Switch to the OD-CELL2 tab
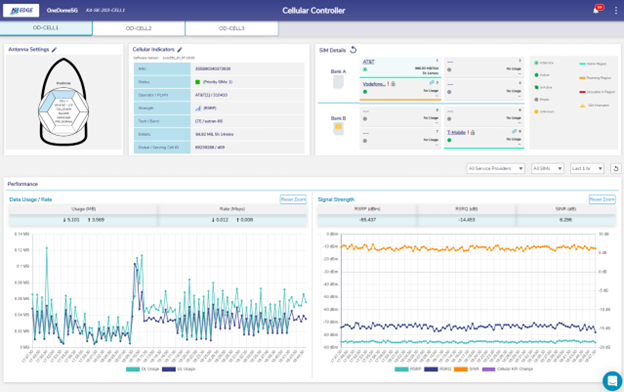Viewport: 624px width, 392px height. (x=138, y=28)
